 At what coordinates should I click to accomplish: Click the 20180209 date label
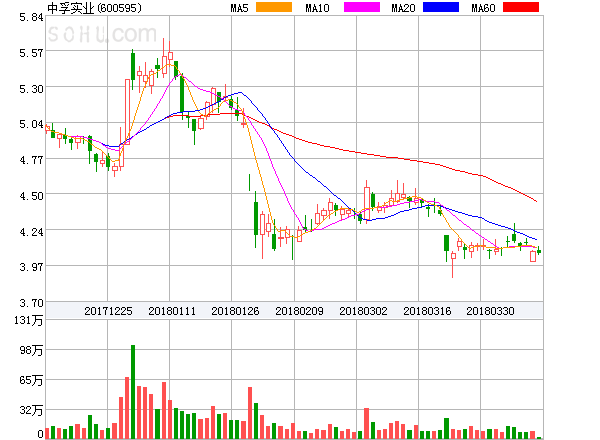pos(299,311)
